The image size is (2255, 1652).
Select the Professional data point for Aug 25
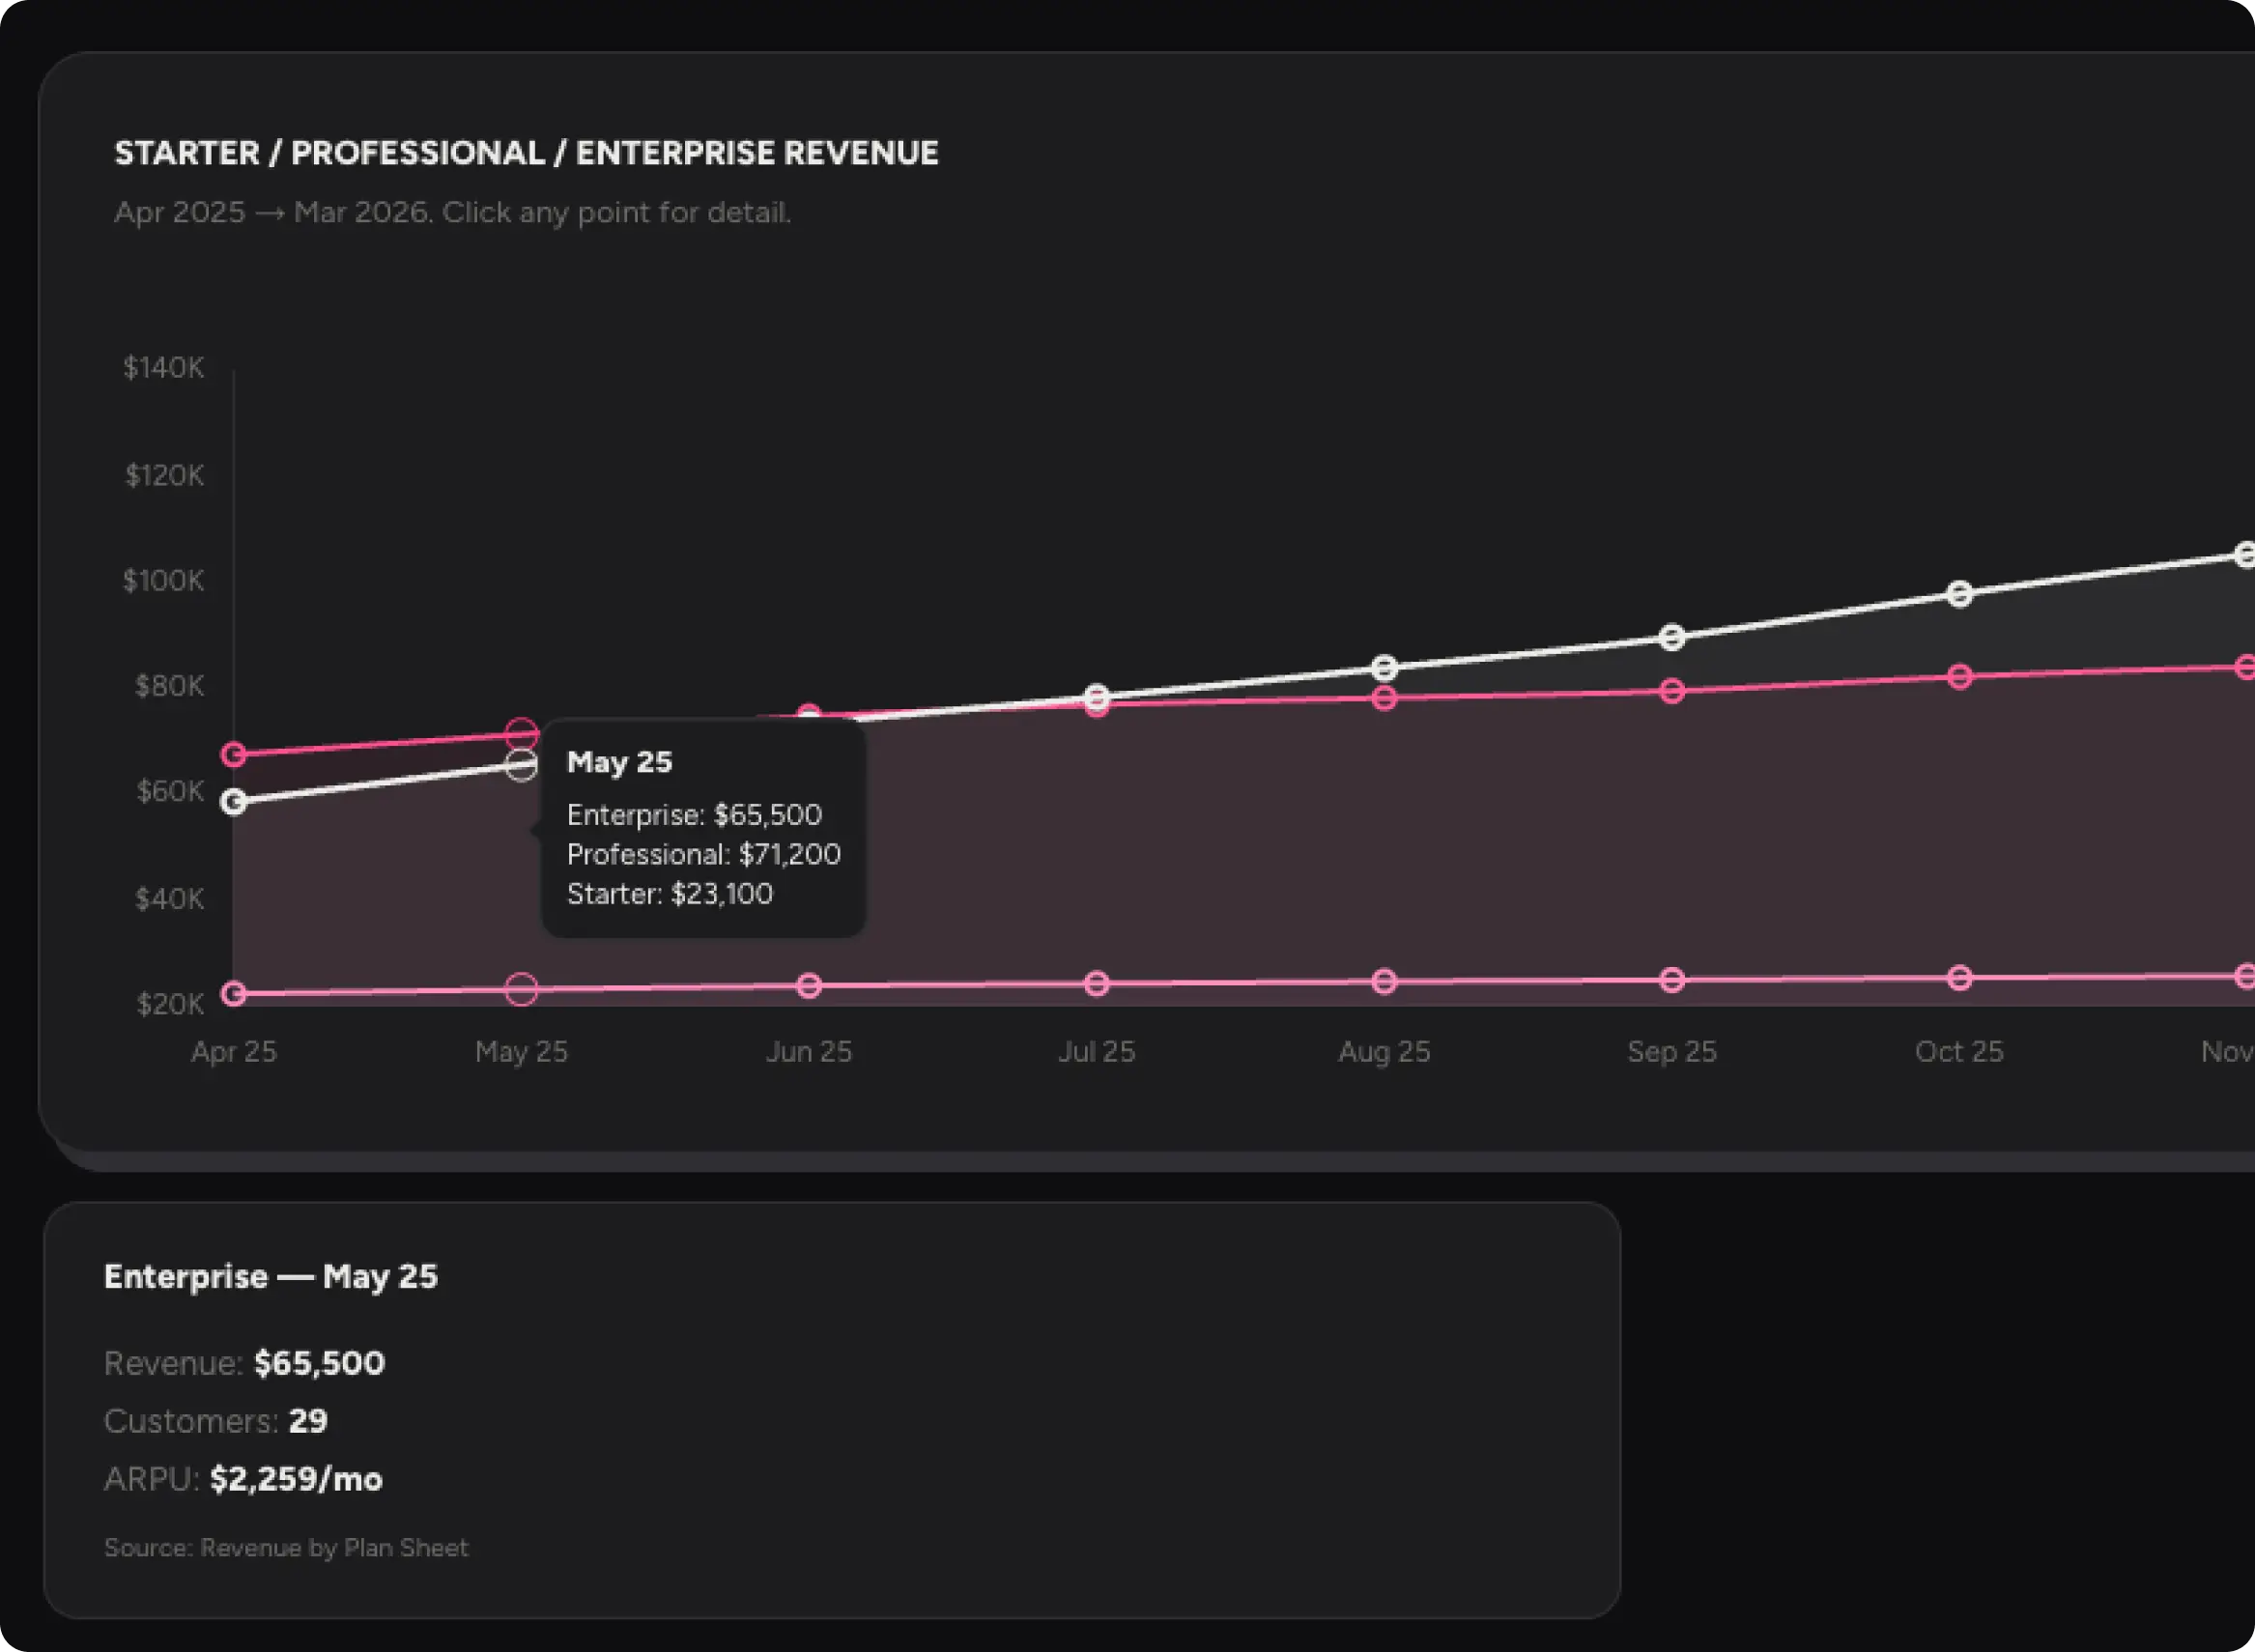tap(1384, 698)
